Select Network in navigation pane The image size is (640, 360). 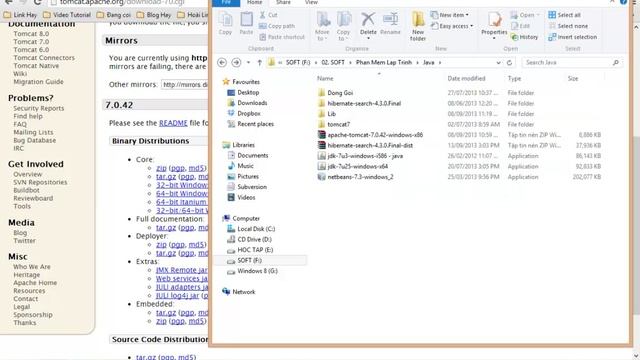coord(244,292)
